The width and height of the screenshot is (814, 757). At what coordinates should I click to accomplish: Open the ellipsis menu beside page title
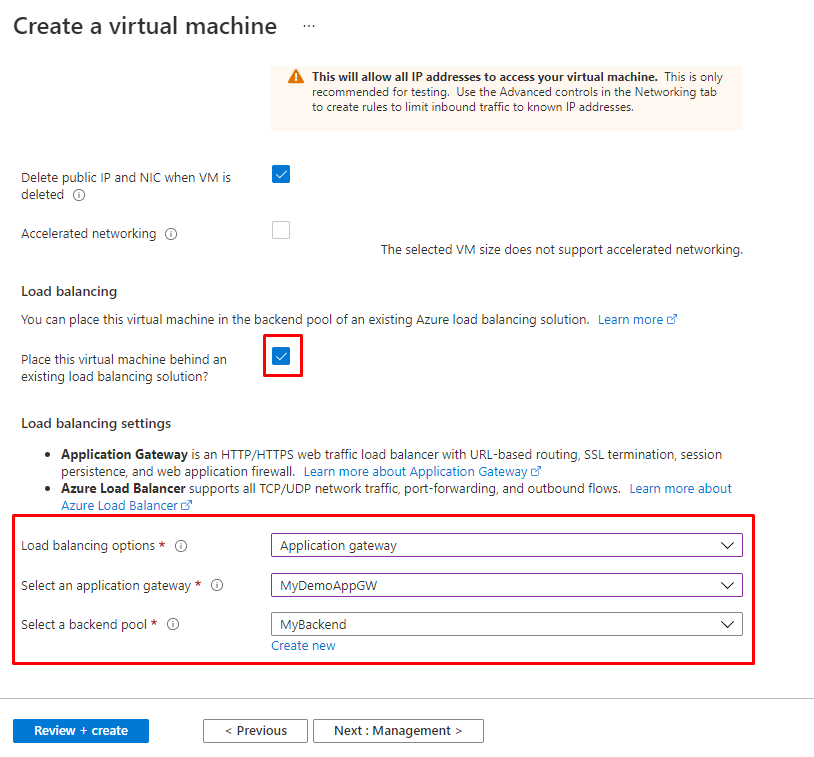pyautogui.click(x=309, y=27)
